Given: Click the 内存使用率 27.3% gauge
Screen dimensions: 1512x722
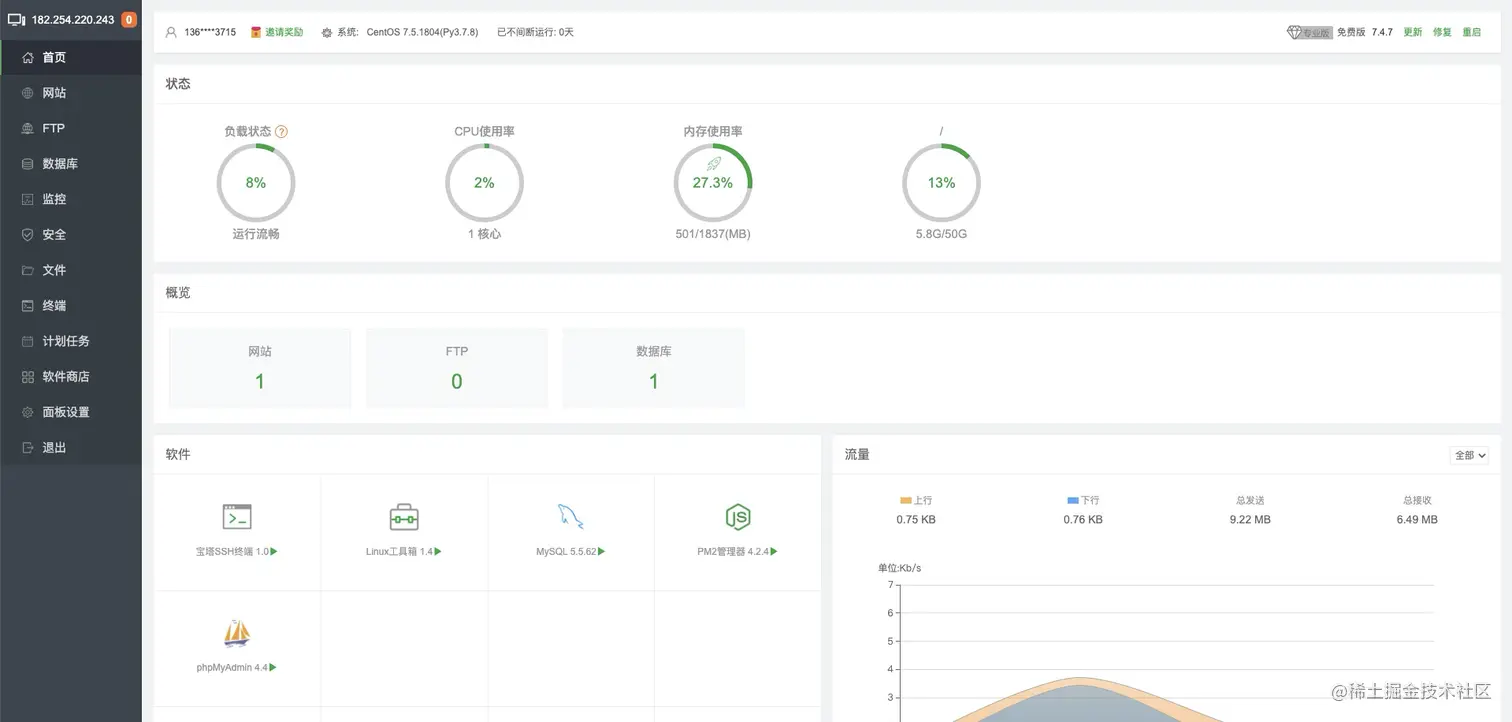Looking at the screenshot, I should 713,182.
